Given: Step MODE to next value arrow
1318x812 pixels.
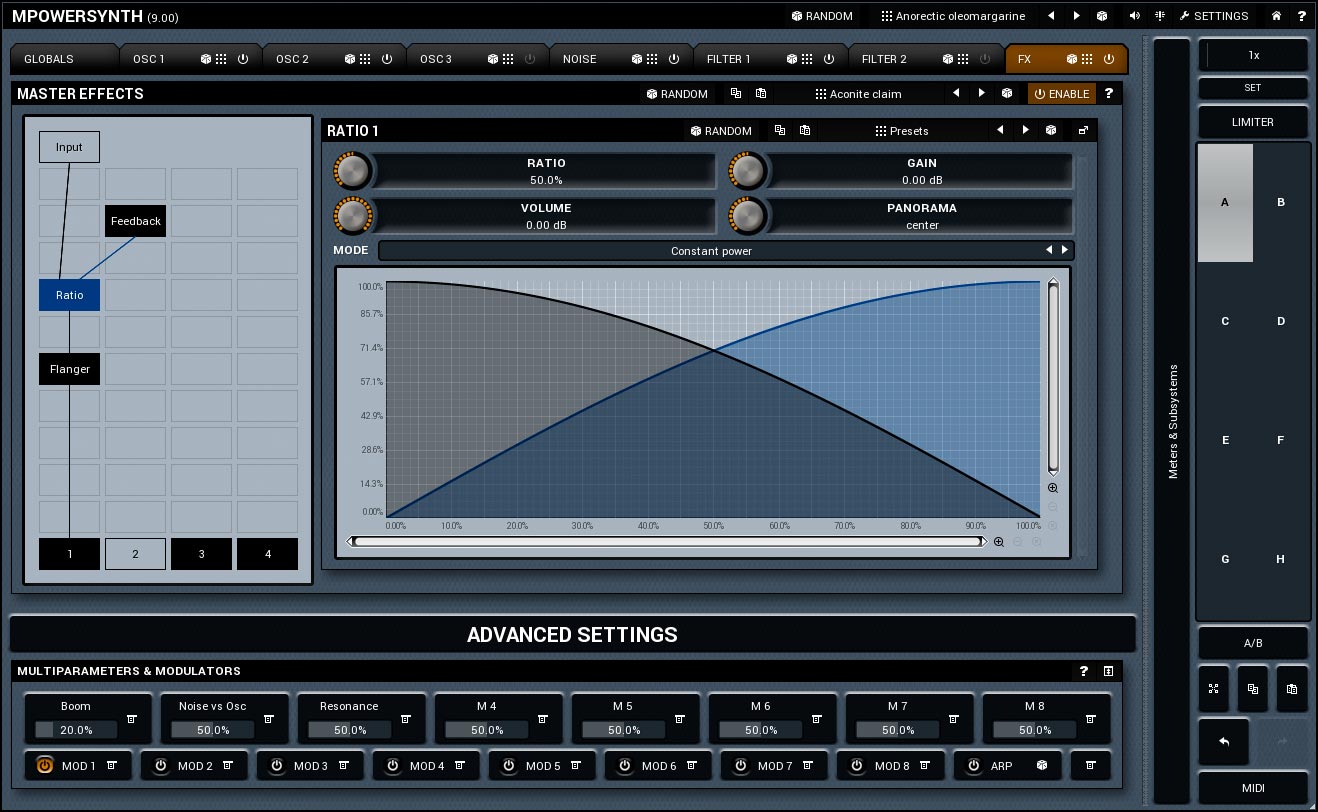Looking at the screenshot, I should point(1065,251).
